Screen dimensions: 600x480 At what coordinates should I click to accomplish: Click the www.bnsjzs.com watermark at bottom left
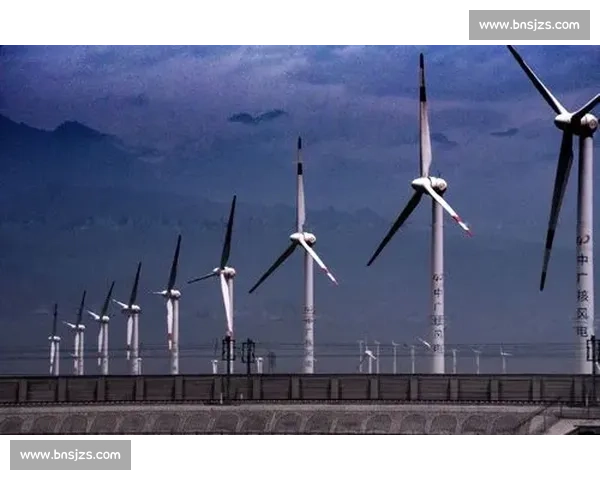[71, 455]
